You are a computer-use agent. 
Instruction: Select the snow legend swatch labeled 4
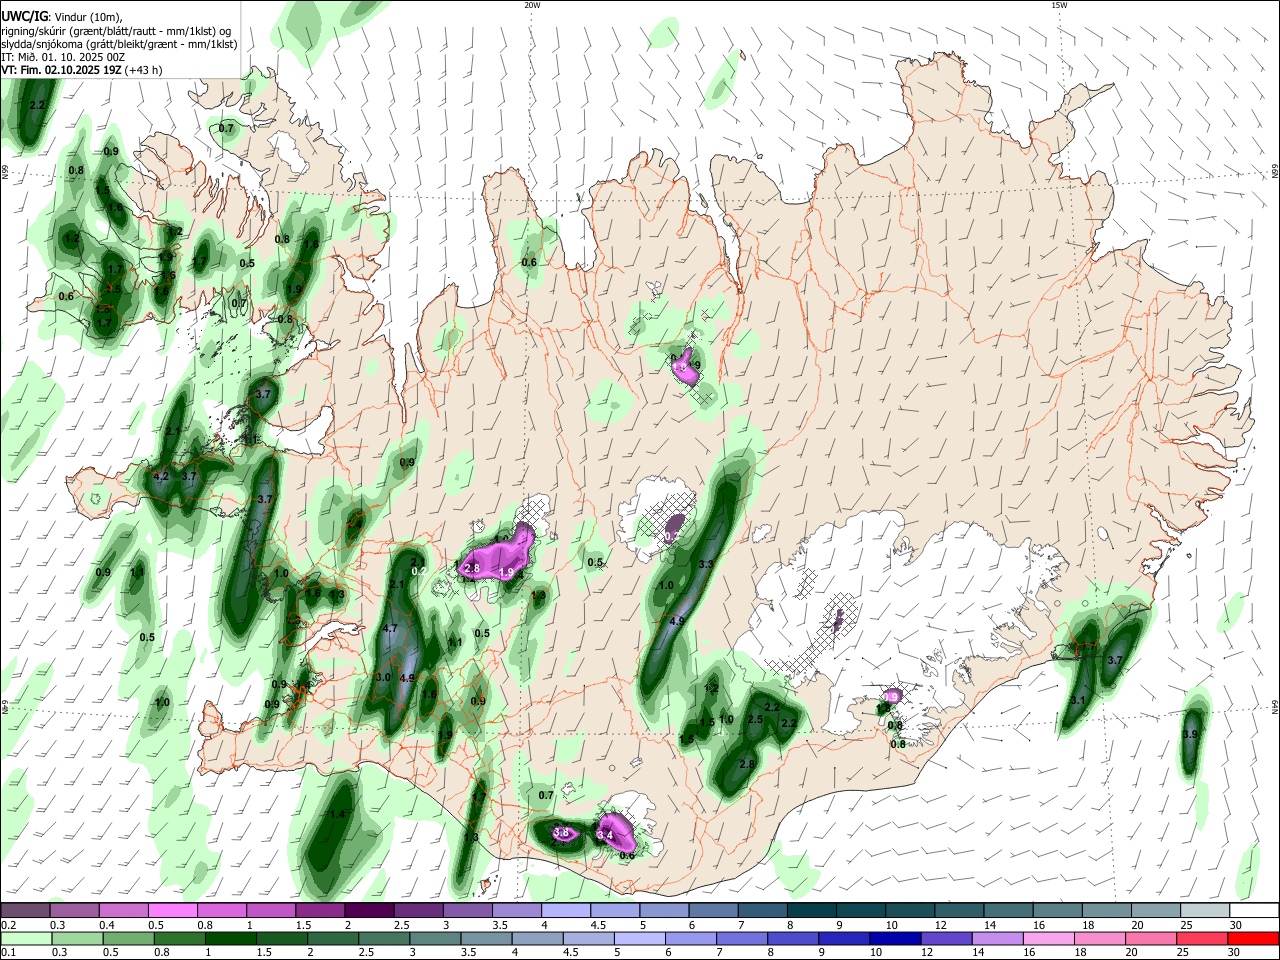click(566, 910)
